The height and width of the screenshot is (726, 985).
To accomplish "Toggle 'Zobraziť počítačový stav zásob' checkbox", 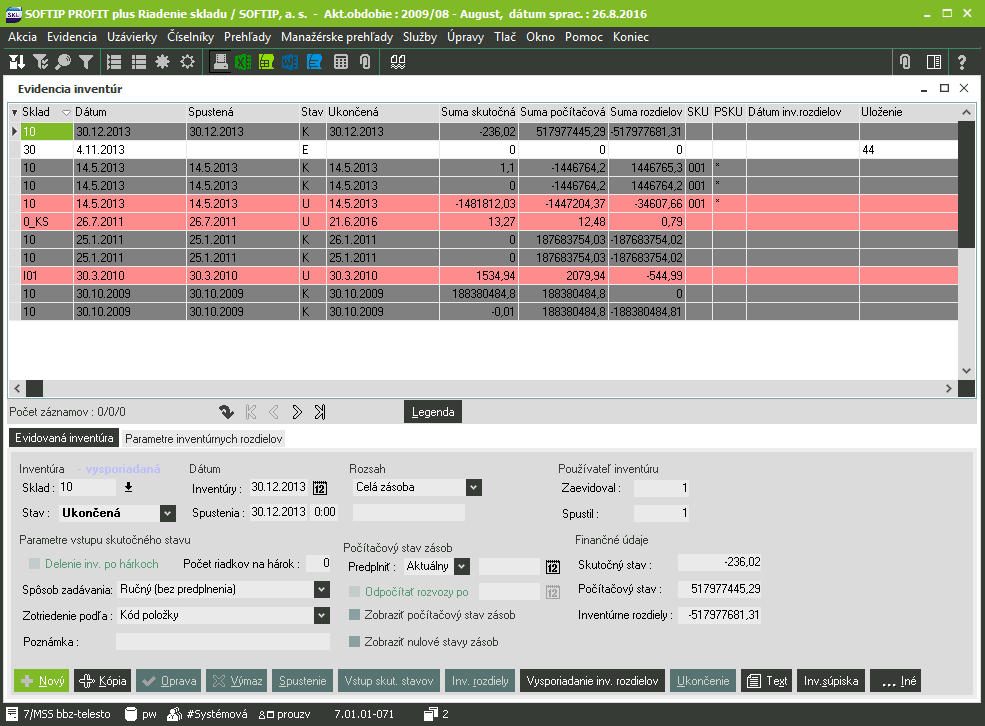I will click(x=354, y=615).
